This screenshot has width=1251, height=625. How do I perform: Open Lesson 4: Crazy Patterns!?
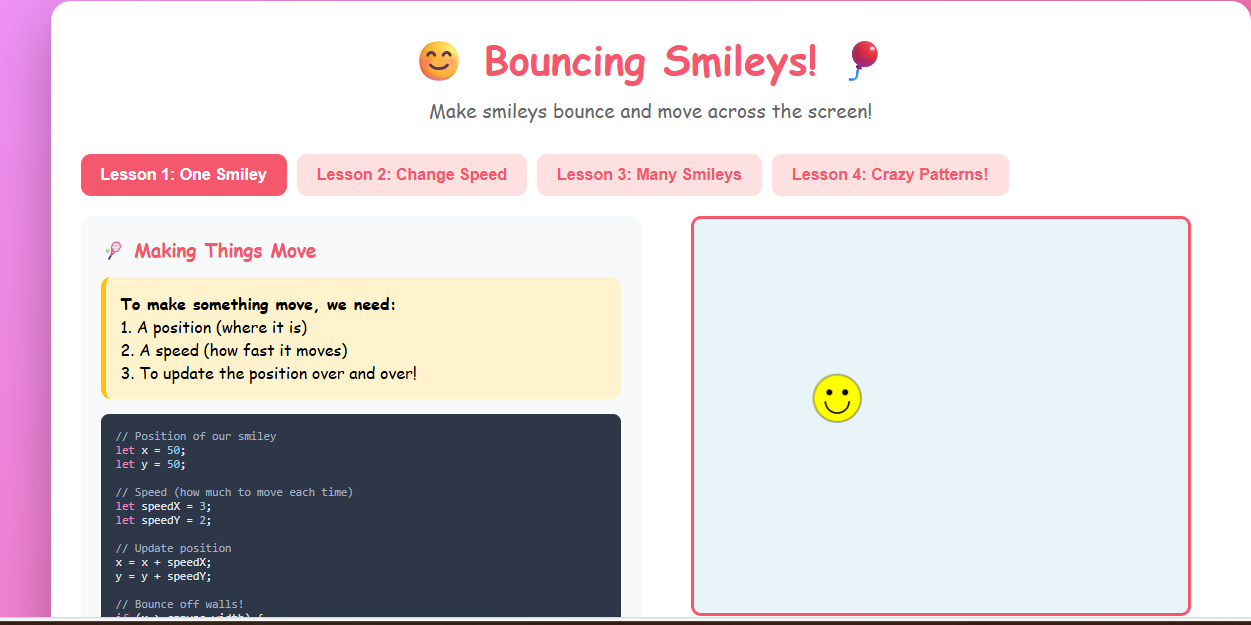[x=889, y=174]
